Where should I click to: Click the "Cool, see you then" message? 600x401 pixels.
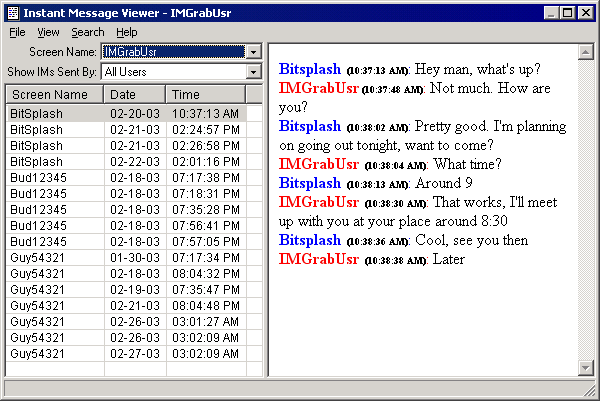point(471,240)
